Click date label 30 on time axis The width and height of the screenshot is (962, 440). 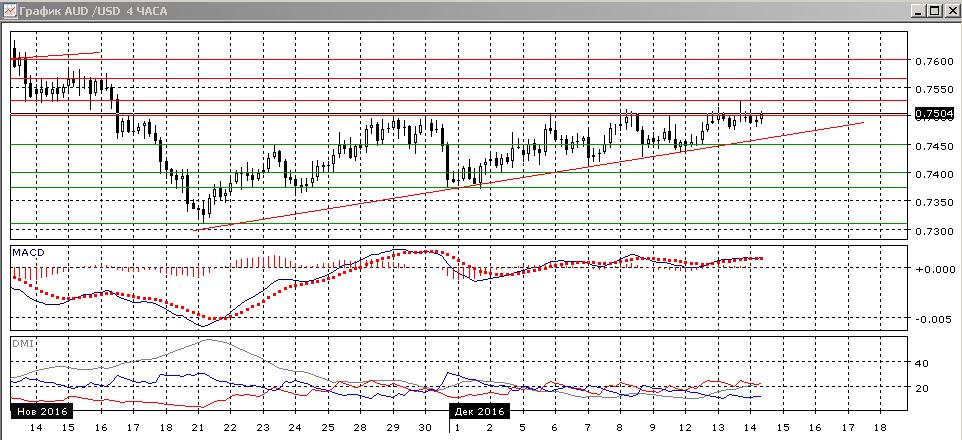tap(423, 427)
